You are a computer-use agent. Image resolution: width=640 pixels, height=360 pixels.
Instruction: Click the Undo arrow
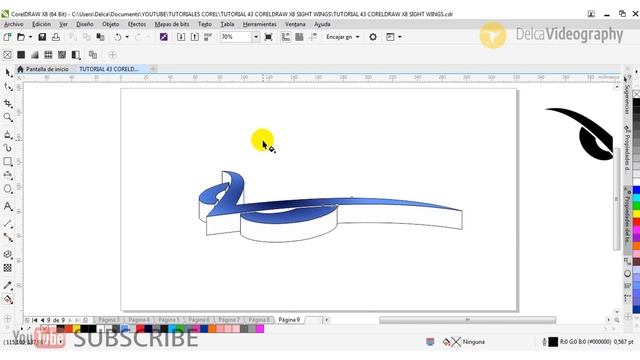tap(118, 37)
